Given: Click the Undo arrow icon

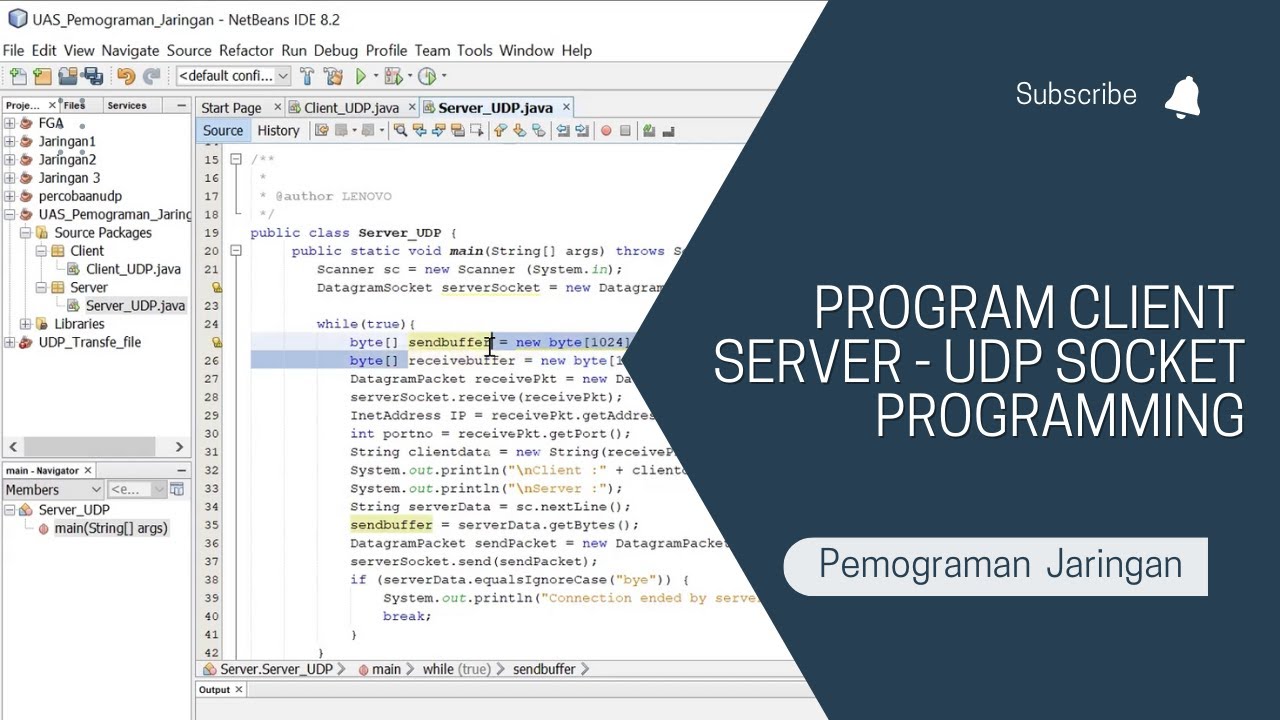Looking at the screenshot, I should pyautogui.click(x=126, y=76).
